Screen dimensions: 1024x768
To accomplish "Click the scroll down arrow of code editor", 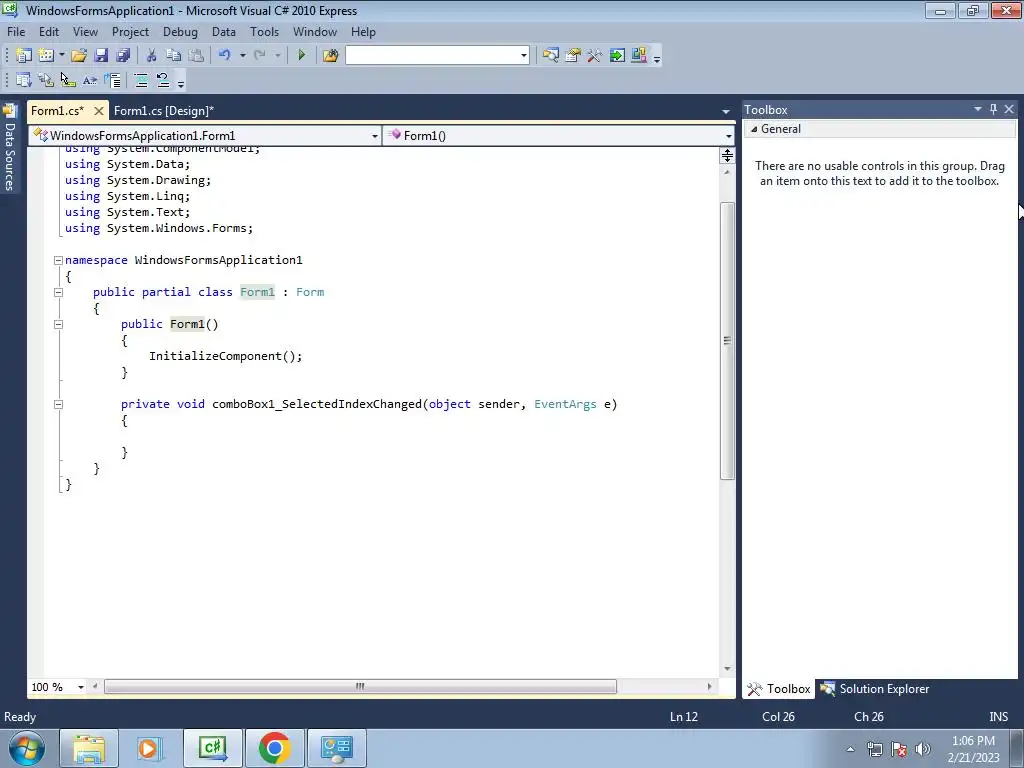I will point(727,669).
